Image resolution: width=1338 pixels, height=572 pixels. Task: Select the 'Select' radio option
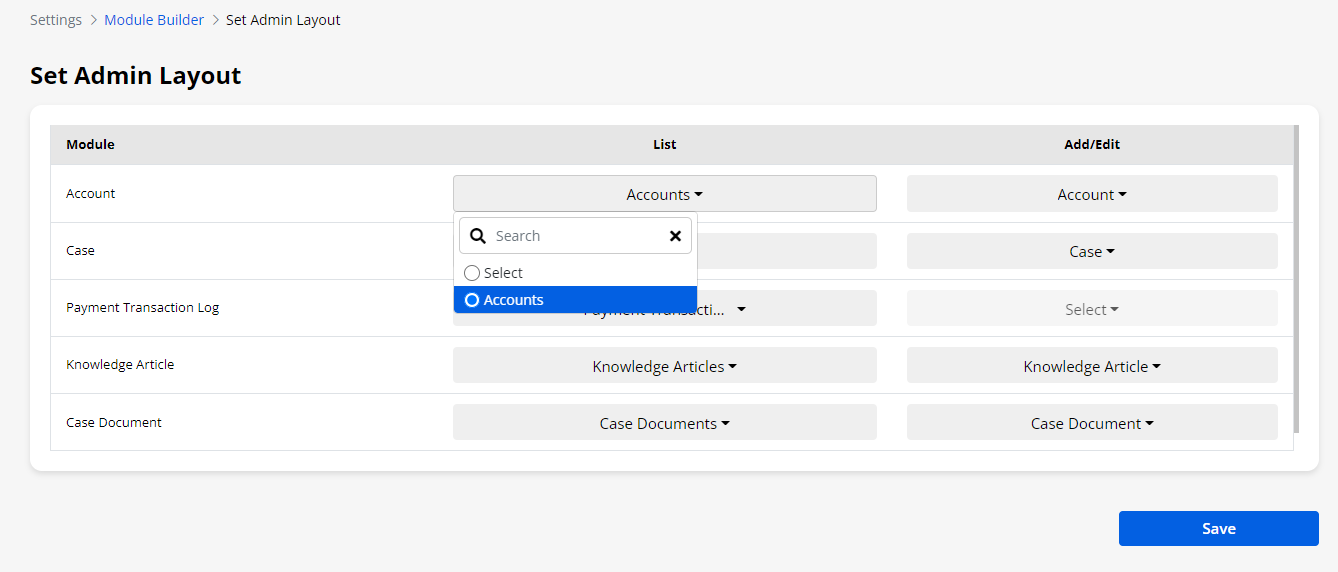[473, 273]
